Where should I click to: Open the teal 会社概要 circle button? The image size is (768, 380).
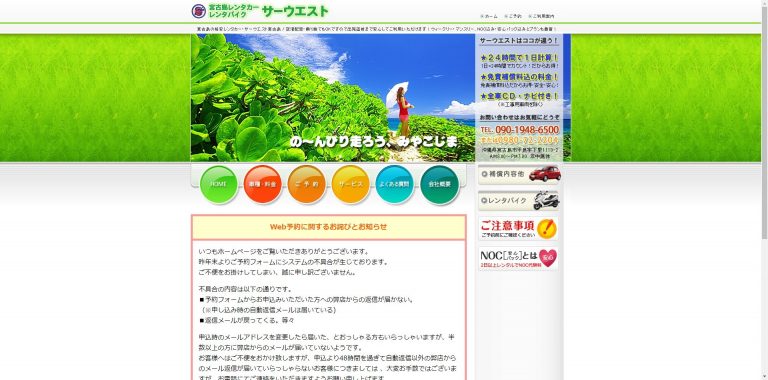coord(439,185)
